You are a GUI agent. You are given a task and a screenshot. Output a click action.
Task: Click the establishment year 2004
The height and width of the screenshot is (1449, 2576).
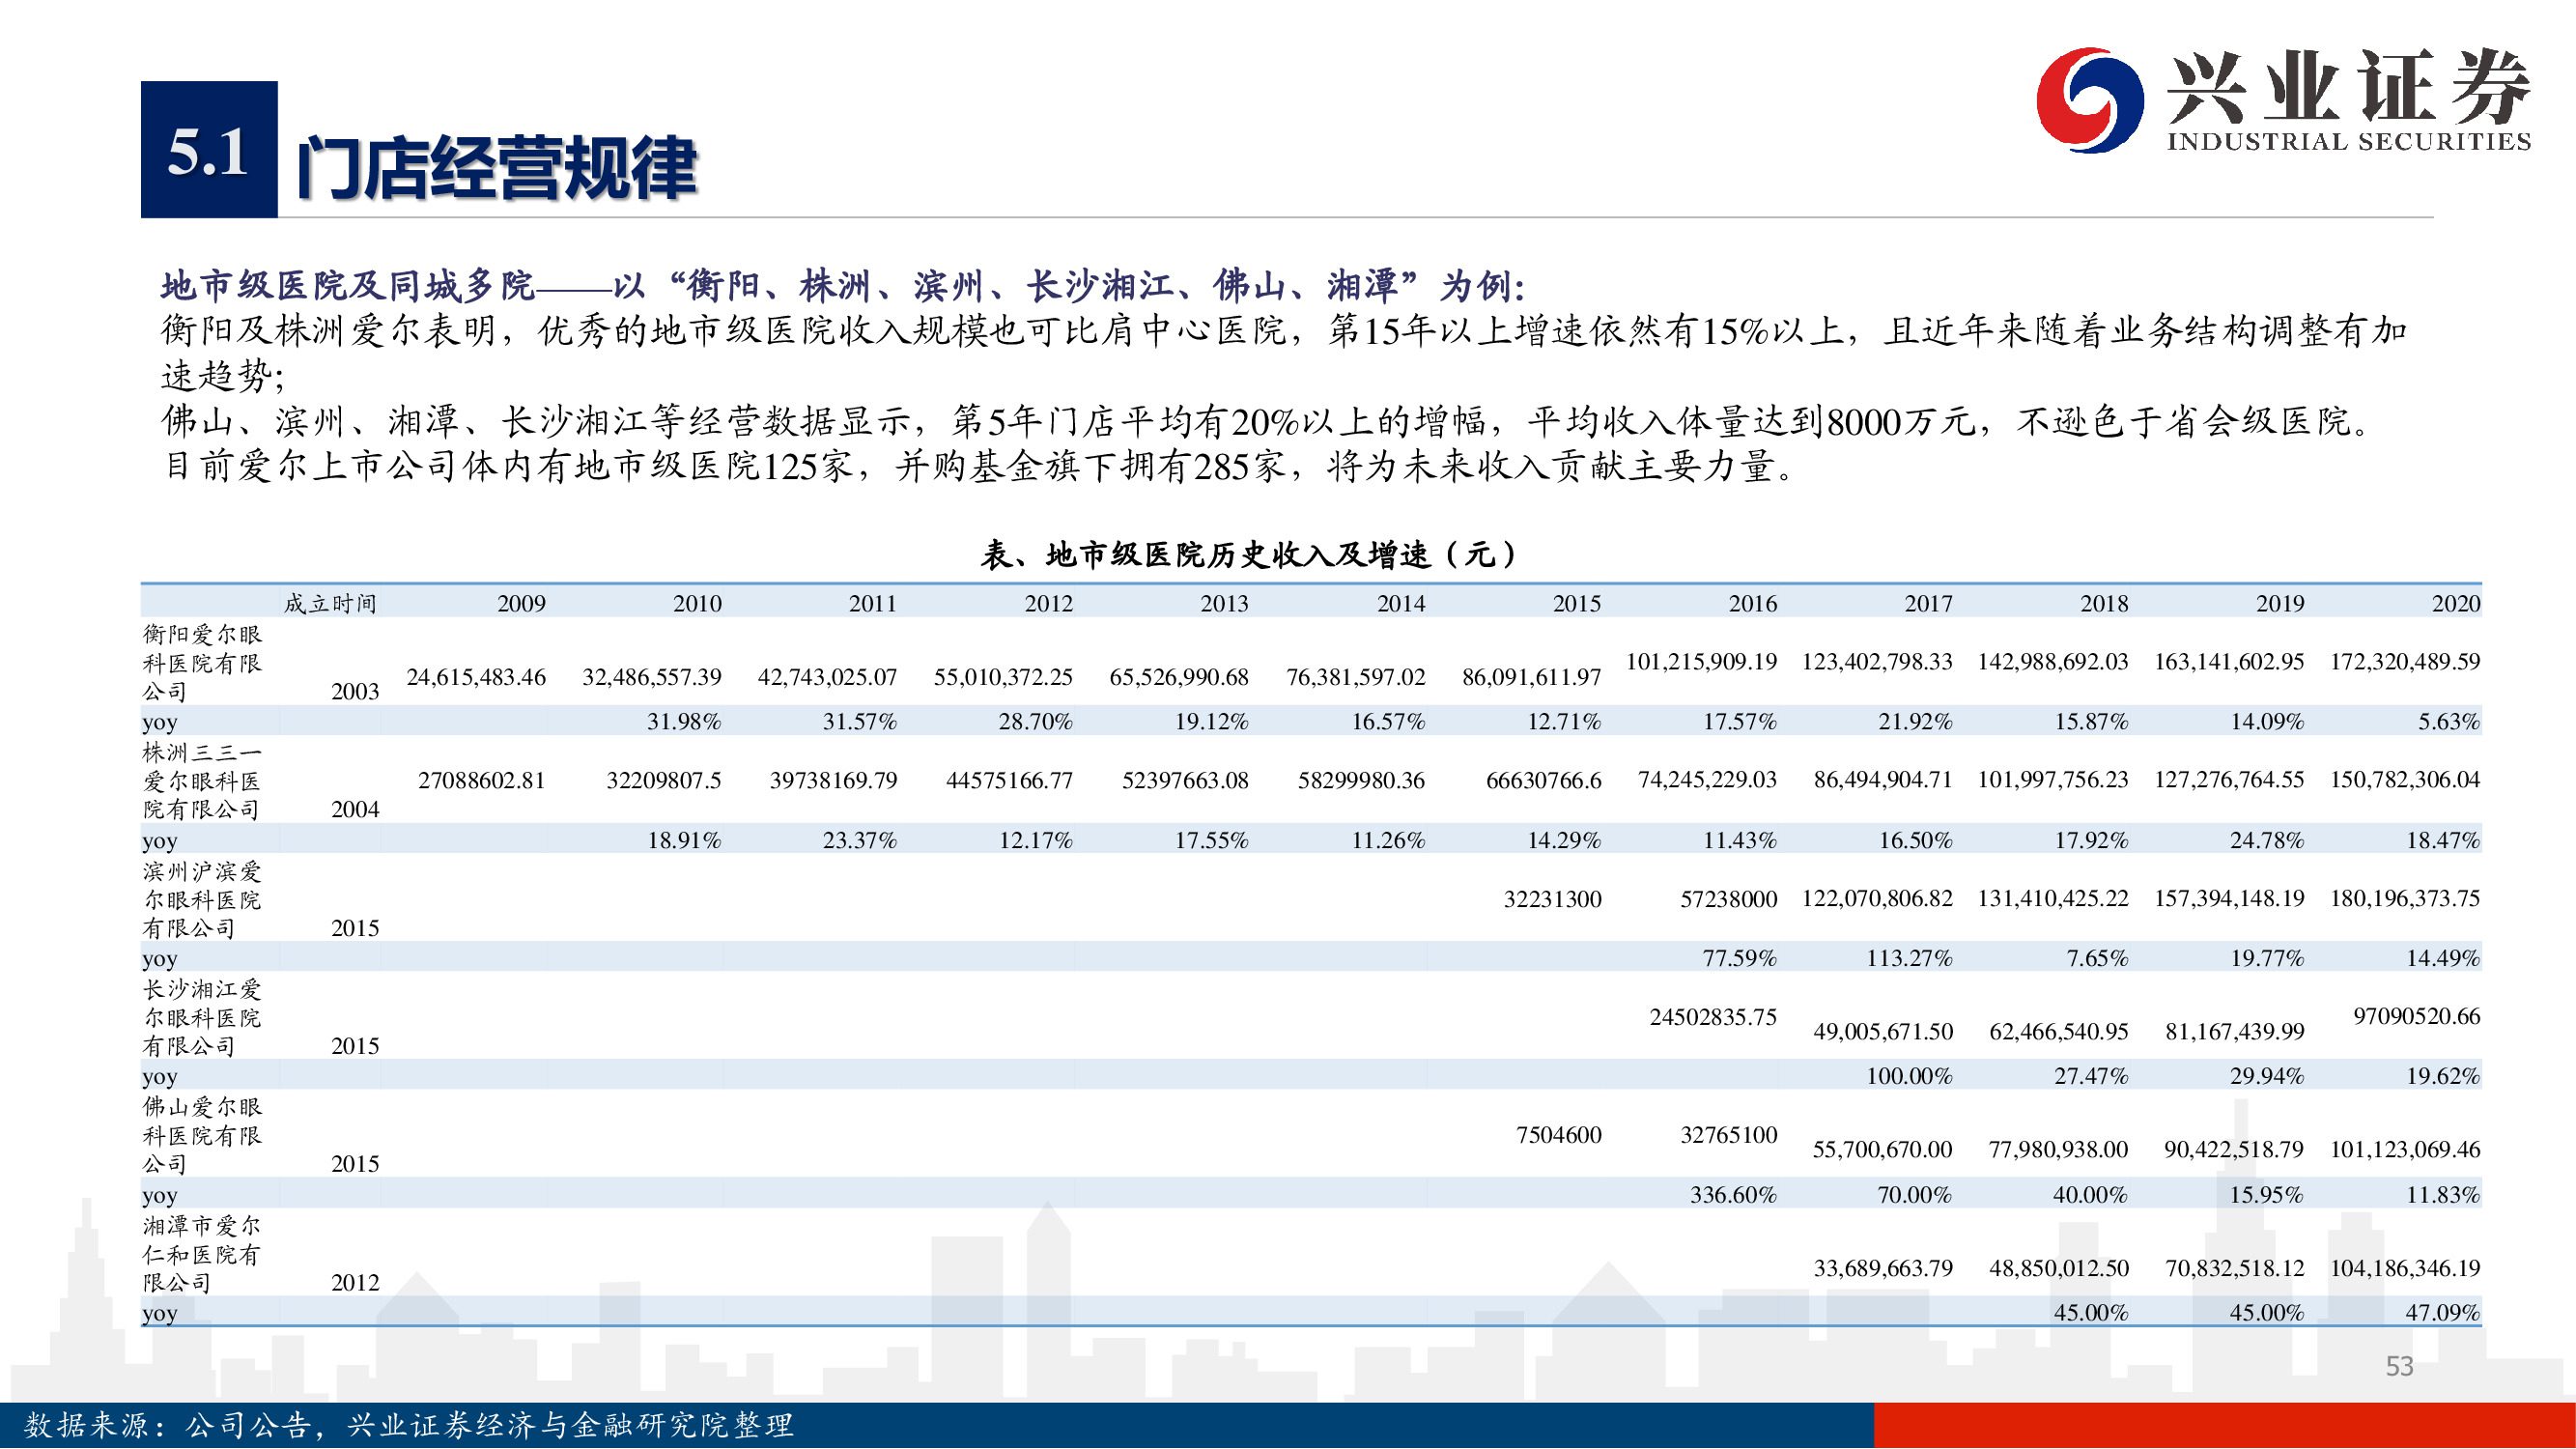tap(355, 809)
